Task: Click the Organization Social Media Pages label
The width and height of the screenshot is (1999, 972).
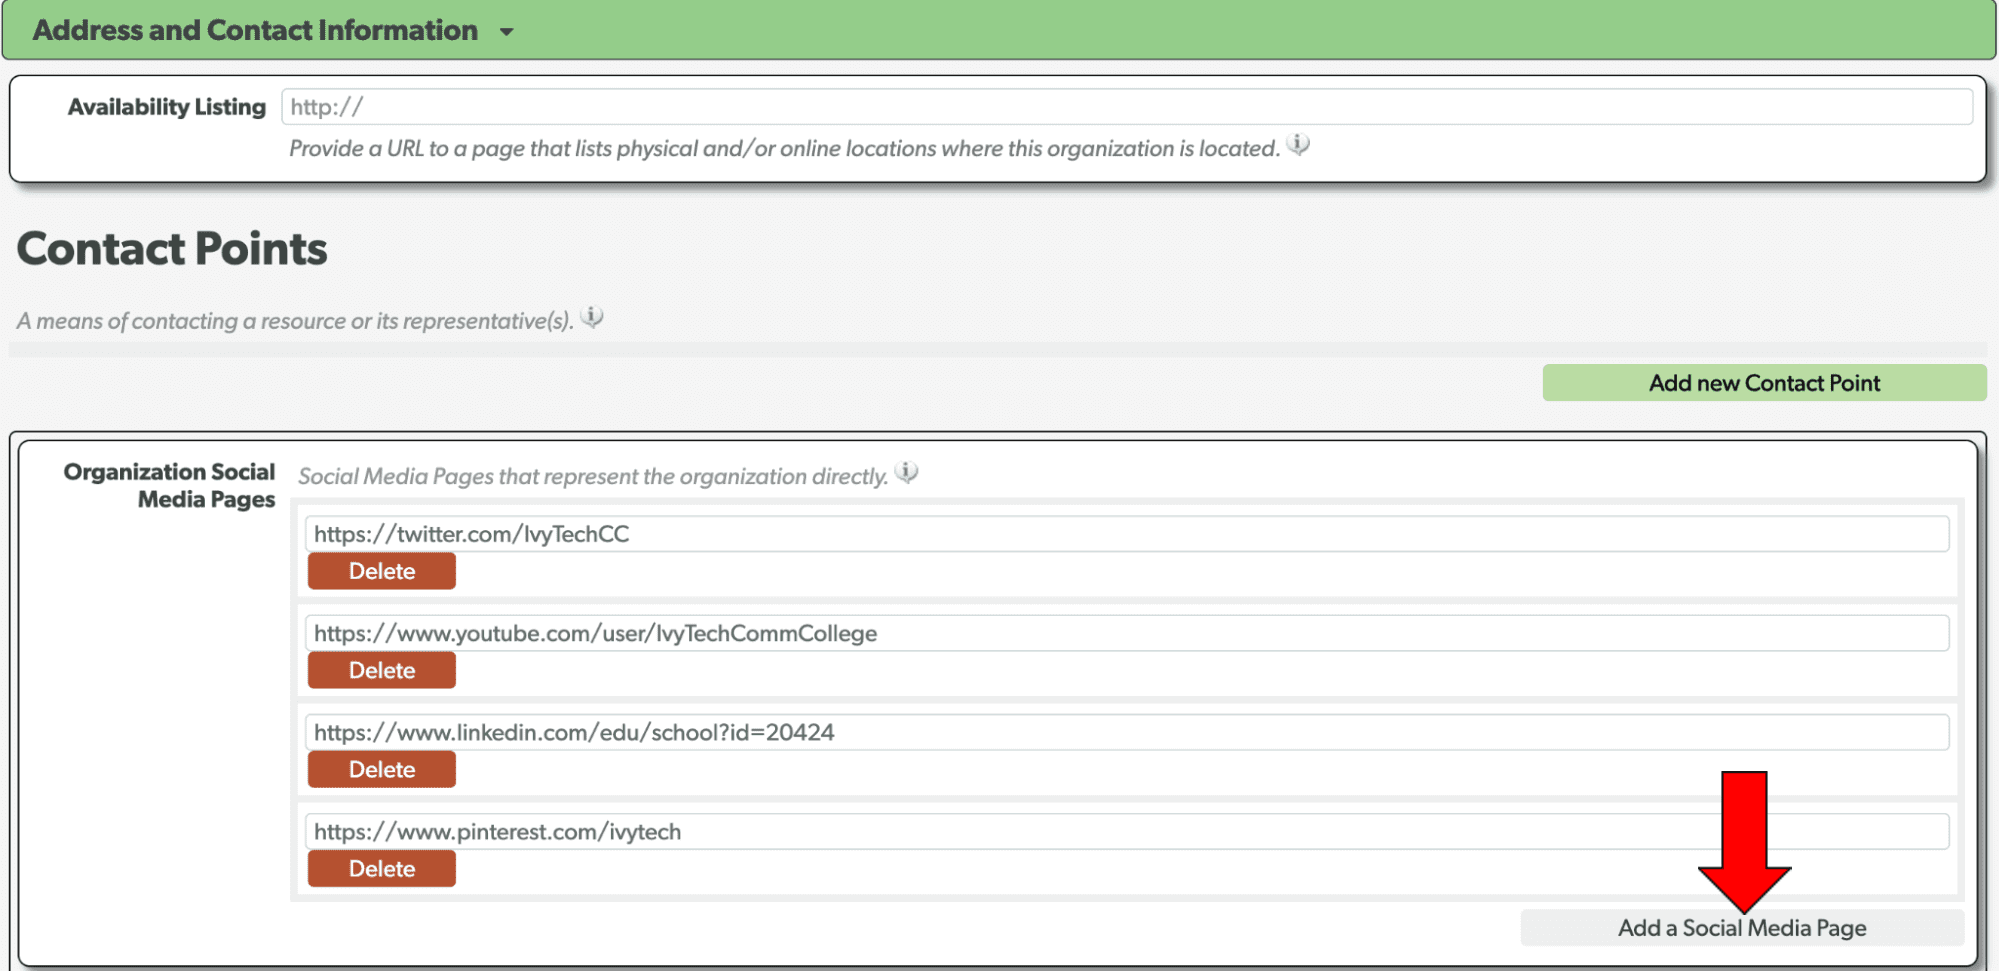Action: tap(169, 485)
